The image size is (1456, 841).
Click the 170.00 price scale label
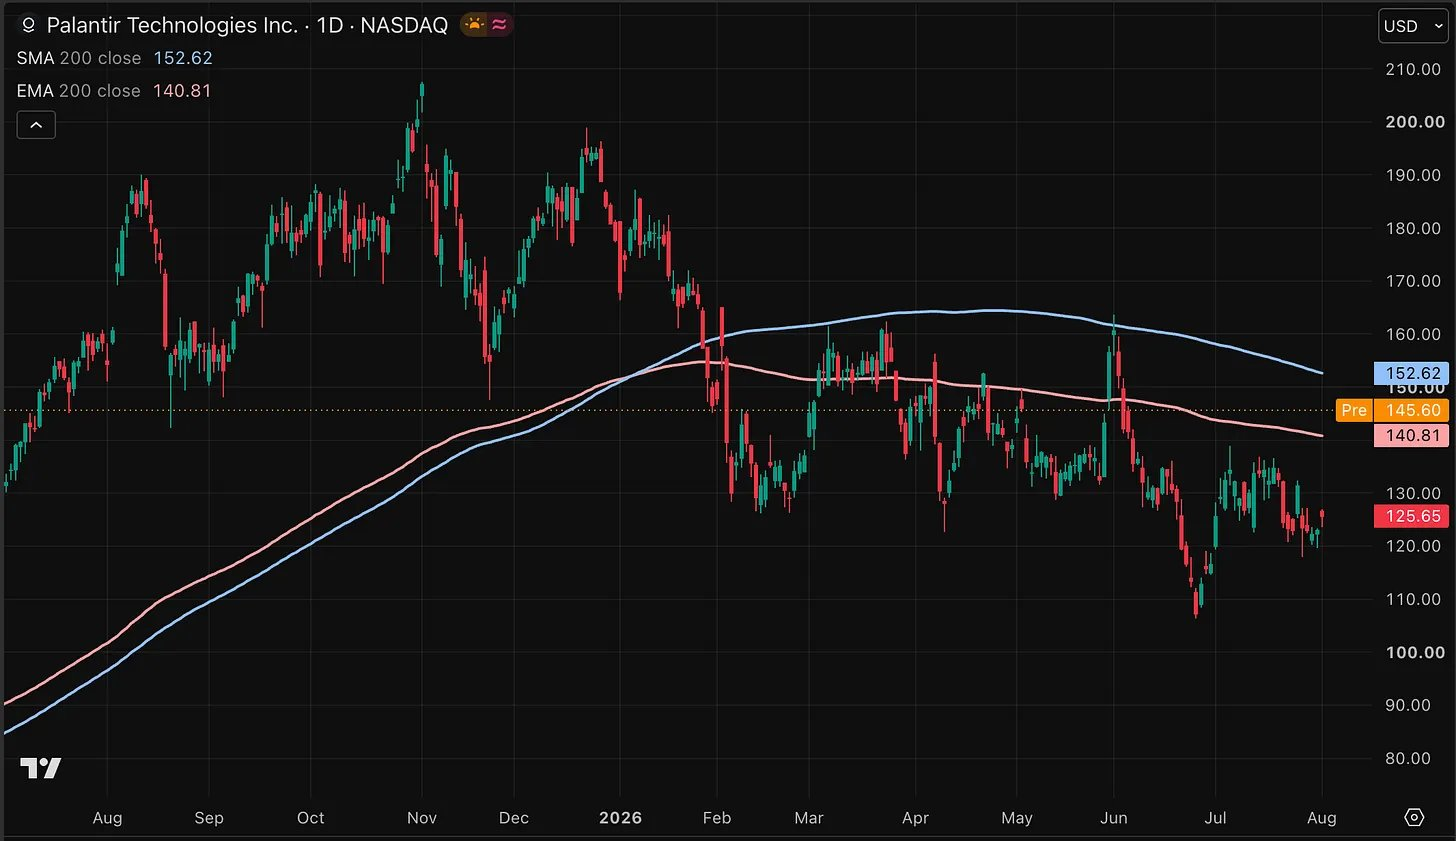click(1413, 281)
